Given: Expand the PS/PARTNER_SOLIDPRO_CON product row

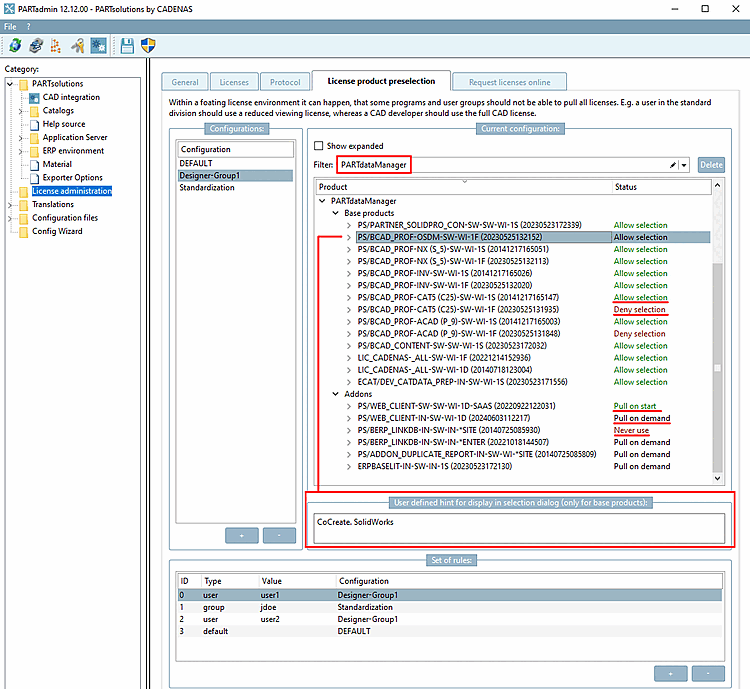Looking at the screenshot, I should (349, 225).
